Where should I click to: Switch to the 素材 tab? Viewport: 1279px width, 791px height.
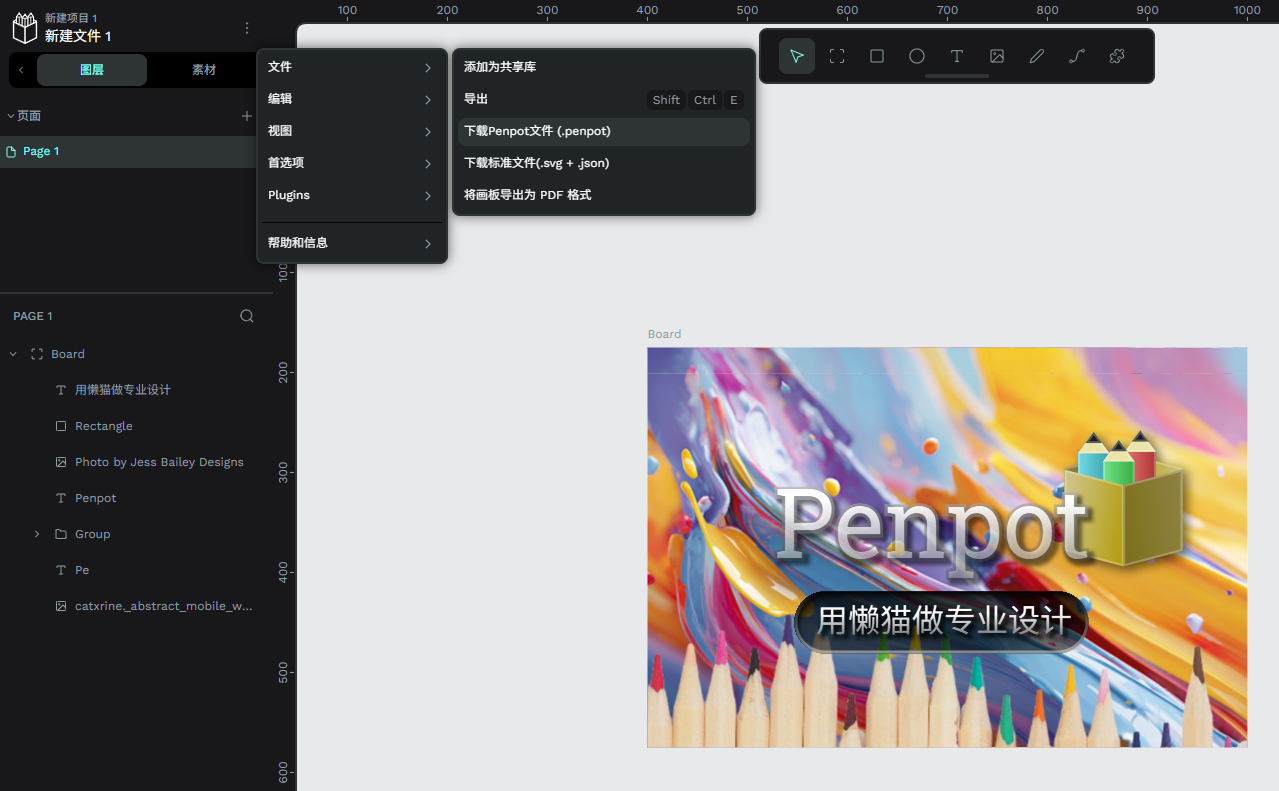(x=204, y=70)
